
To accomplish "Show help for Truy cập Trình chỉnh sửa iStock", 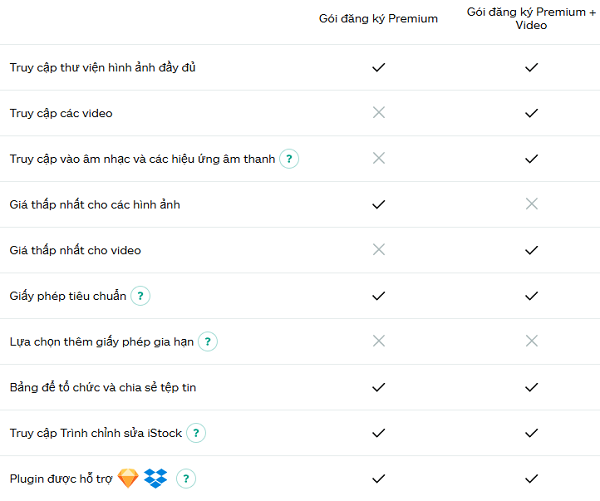I will point(196,433).
